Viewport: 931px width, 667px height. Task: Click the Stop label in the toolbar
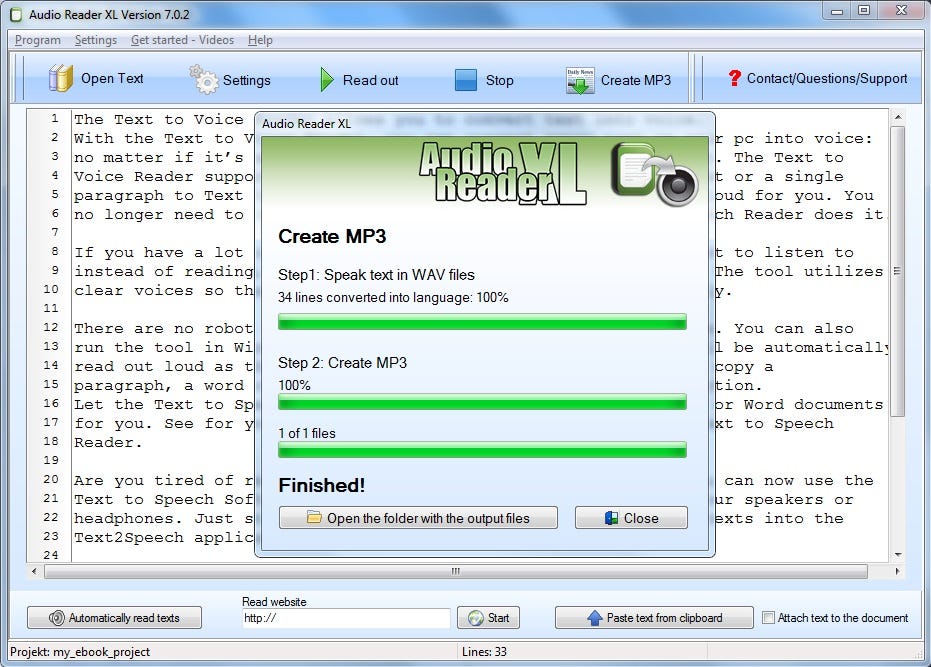click(499, 80)
